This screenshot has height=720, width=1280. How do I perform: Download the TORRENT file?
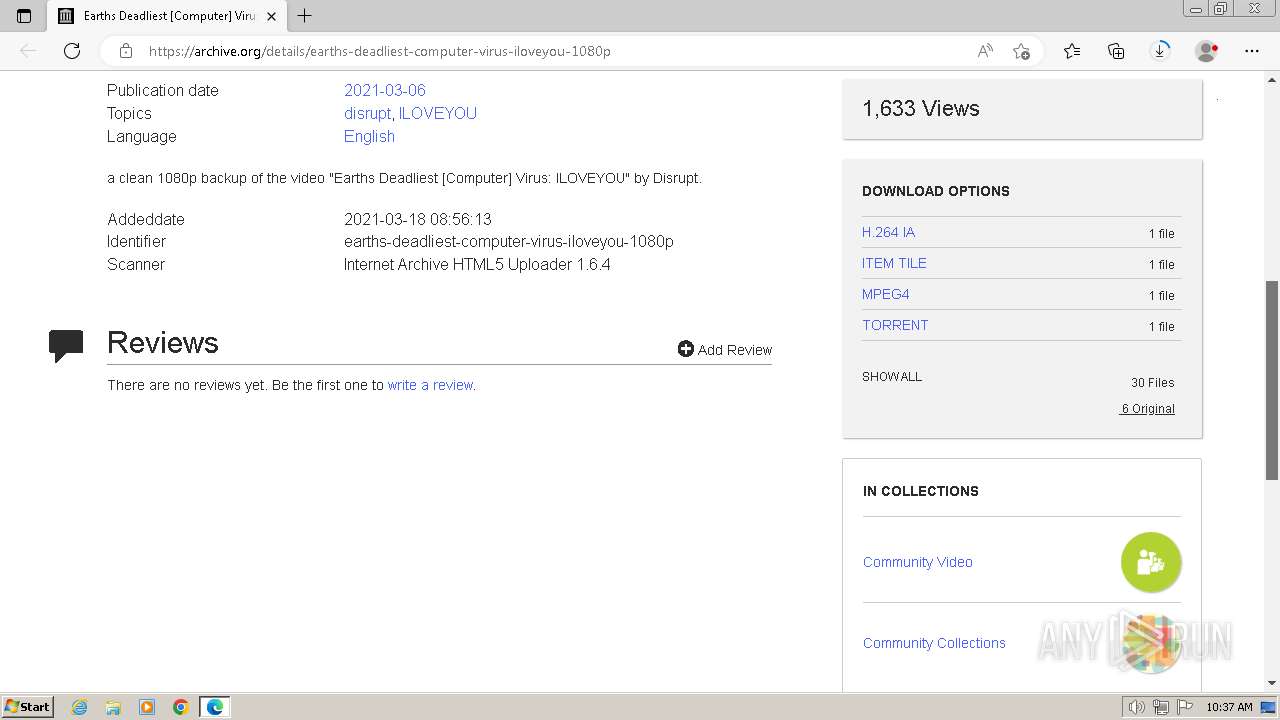(895, 325)
